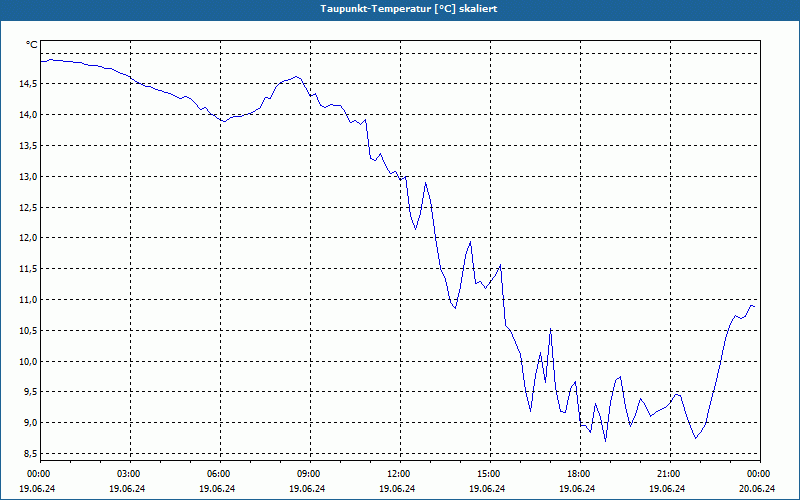
Task: Click the 13,0 y-axis label
Action: (x=28, y=177)
